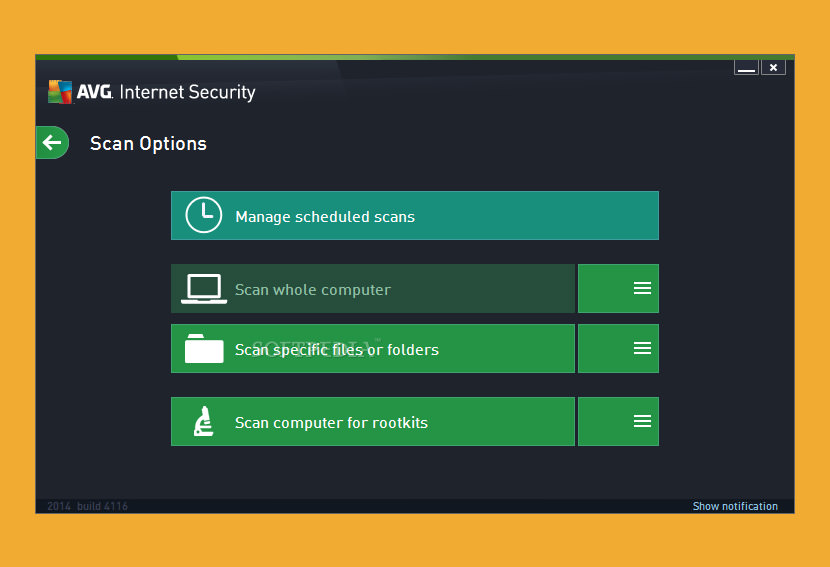Click the AVG logo in the header
This screenshot has width=830, height=567.
click(x=60, y=92)
